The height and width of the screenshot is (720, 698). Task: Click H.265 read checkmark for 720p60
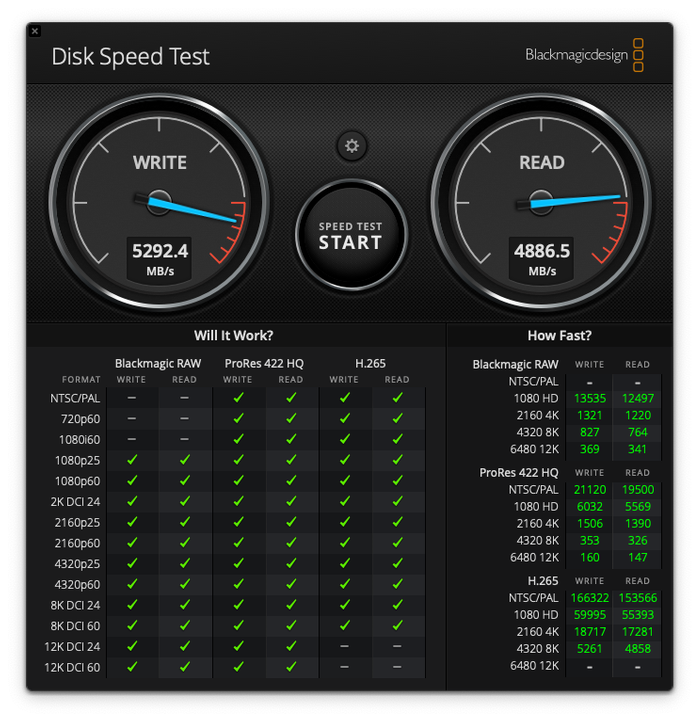397,419
